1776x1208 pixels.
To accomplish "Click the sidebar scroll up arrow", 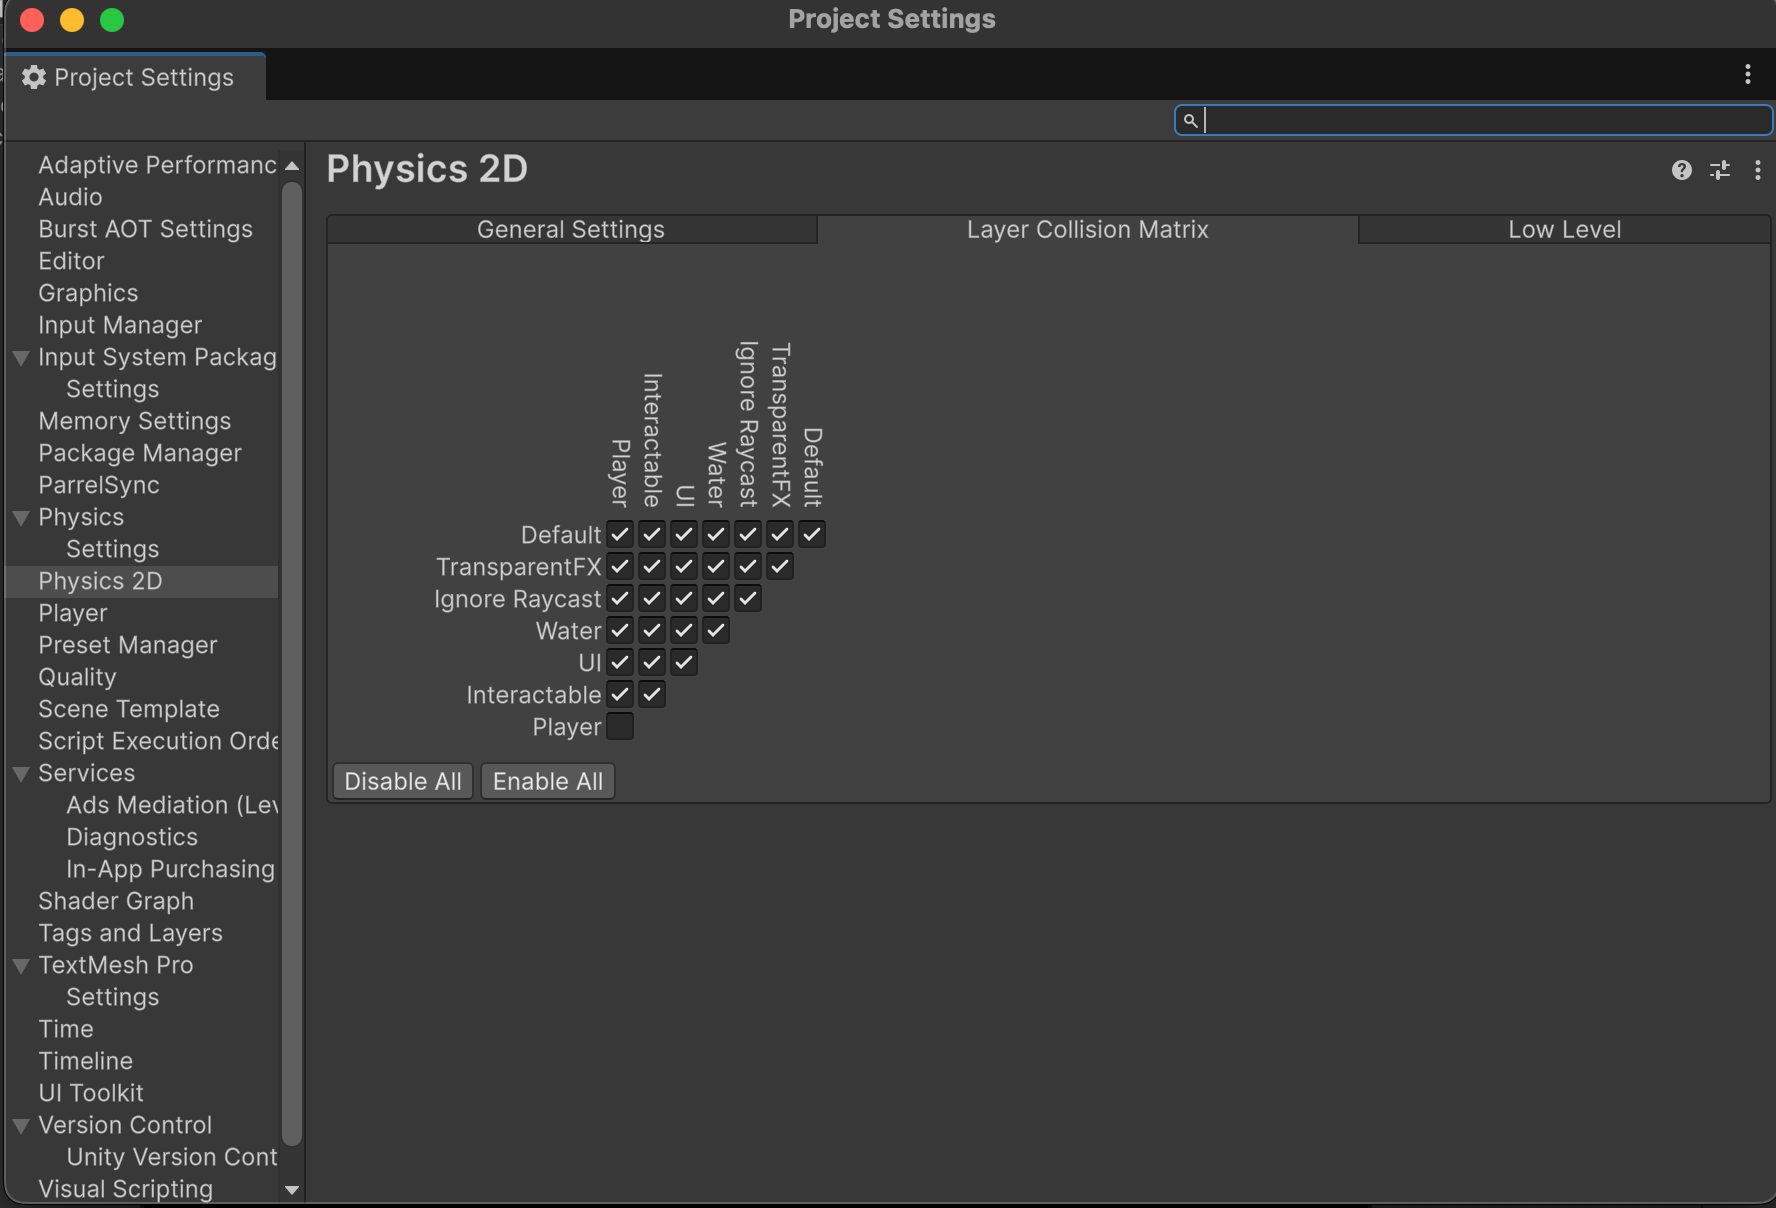I will 292,166.
